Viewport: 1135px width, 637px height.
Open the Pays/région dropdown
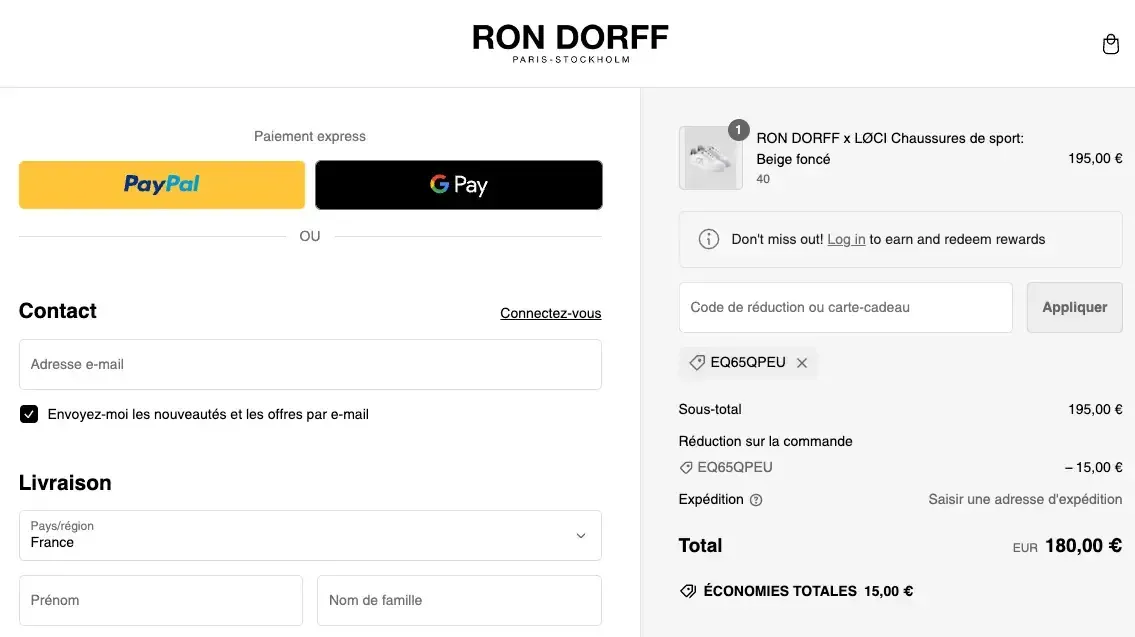[x=310, y=536]
